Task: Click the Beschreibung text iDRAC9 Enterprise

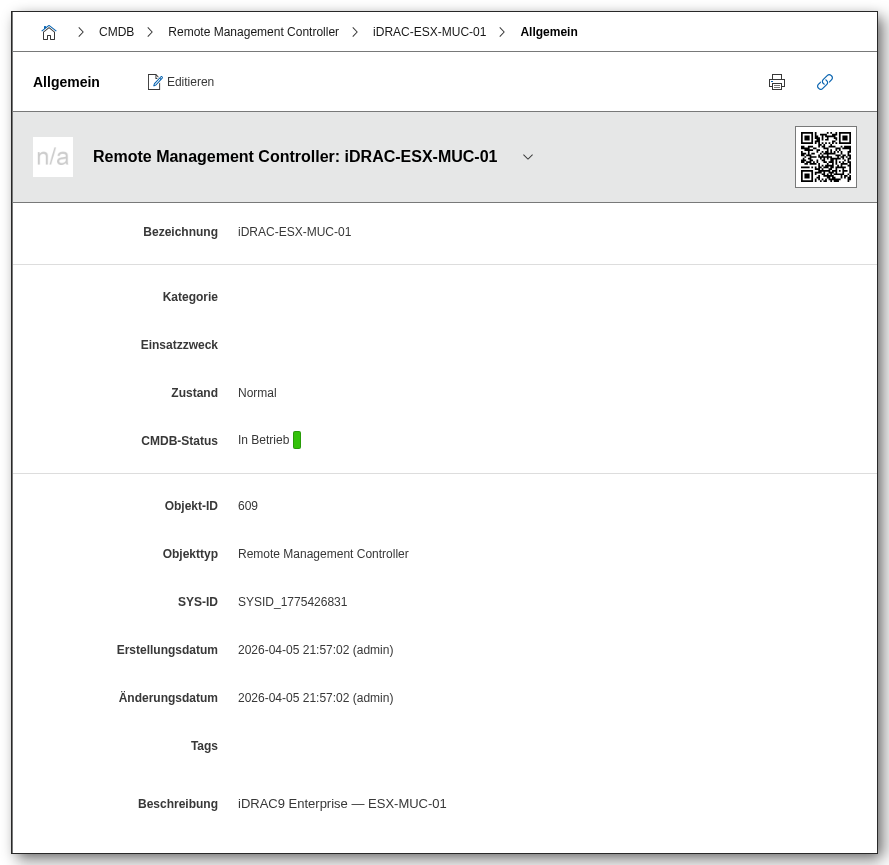Action: click(x=342, y=804)
